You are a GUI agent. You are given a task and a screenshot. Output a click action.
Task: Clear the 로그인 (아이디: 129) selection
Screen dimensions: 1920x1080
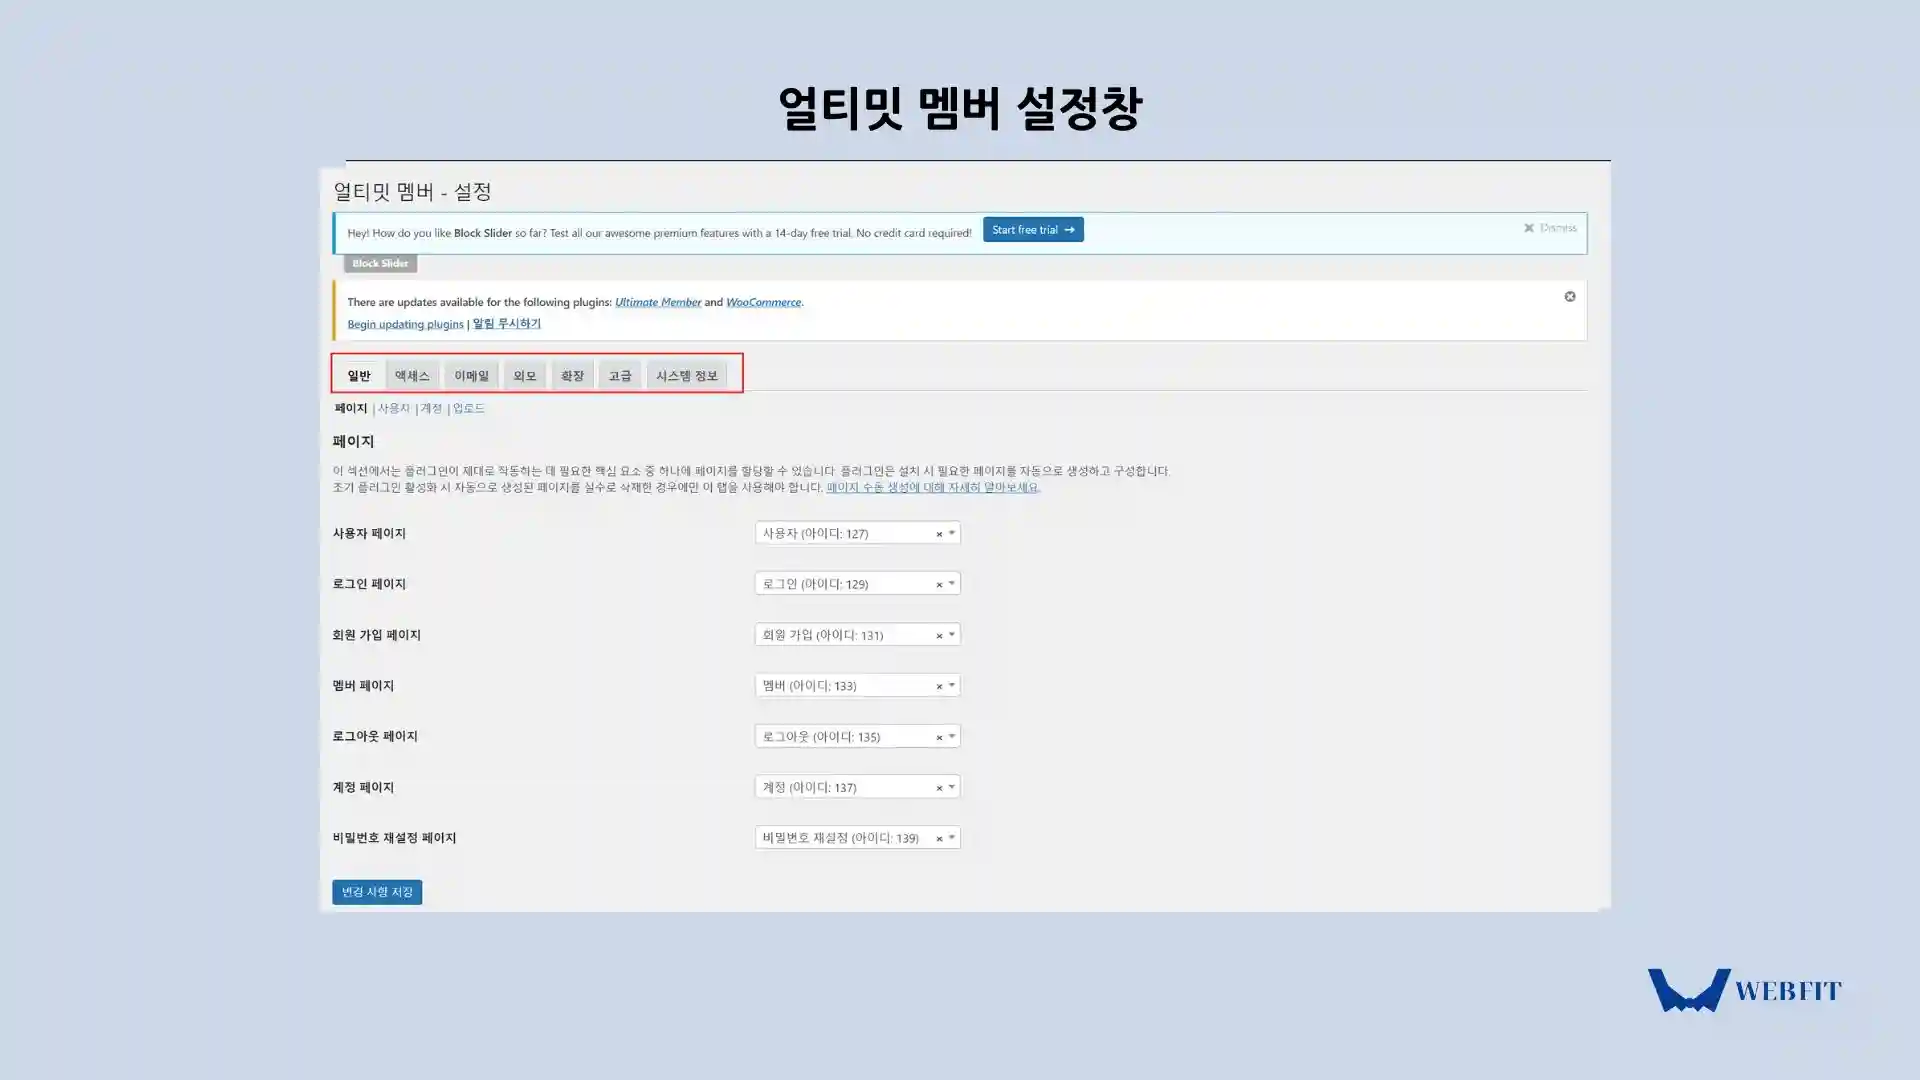coord(939,585)
